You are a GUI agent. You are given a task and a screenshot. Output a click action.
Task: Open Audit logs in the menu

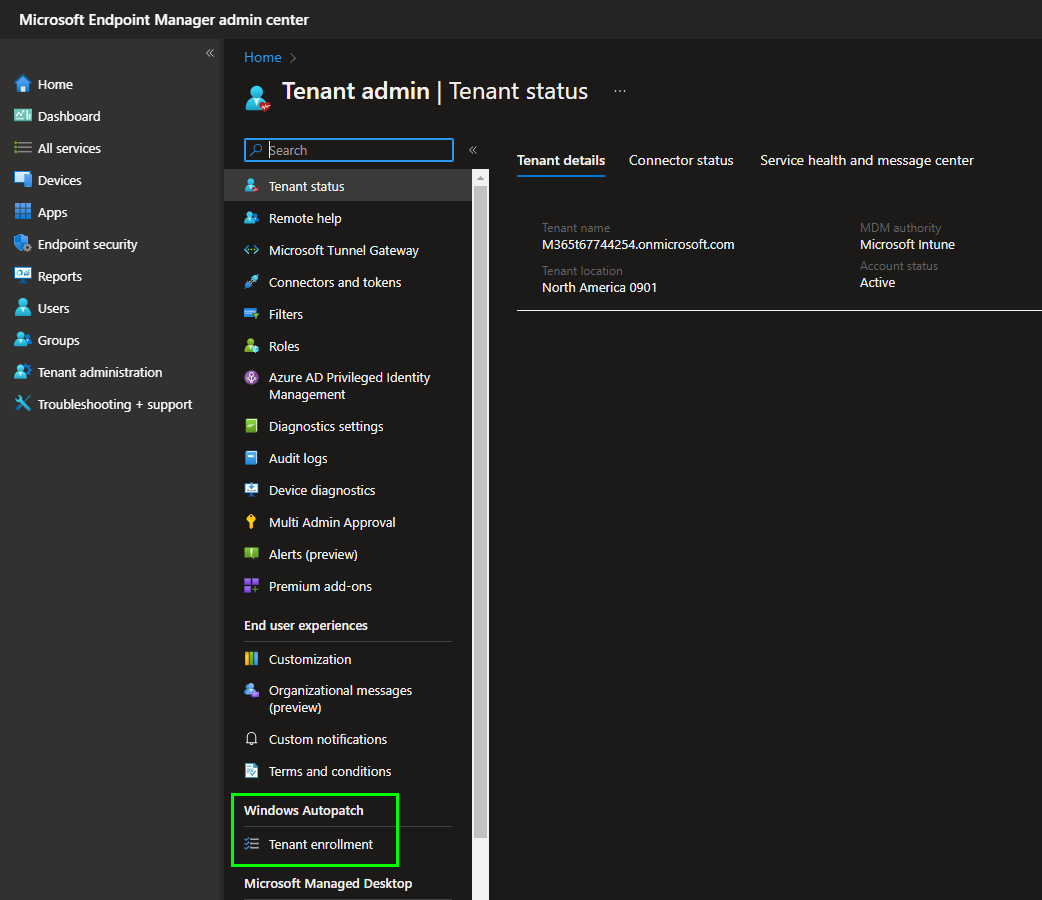point(298,458)
